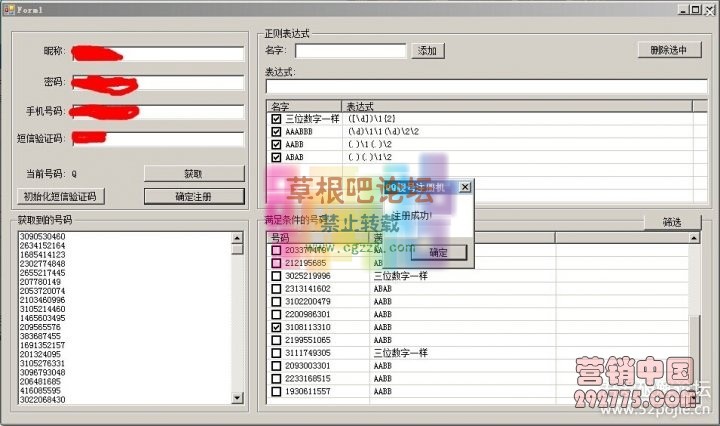
Task: Check the box for number 2199551065
Action: [x=276, y=340]
